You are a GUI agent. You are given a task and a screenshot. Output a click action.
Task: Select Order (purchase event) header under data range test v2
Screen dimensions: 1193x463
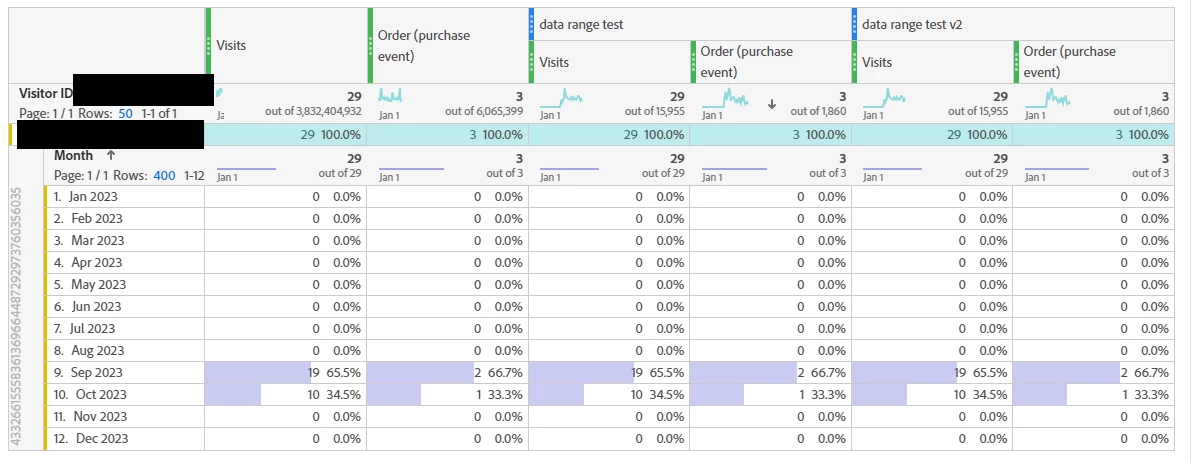click(x=1093, y=62)
